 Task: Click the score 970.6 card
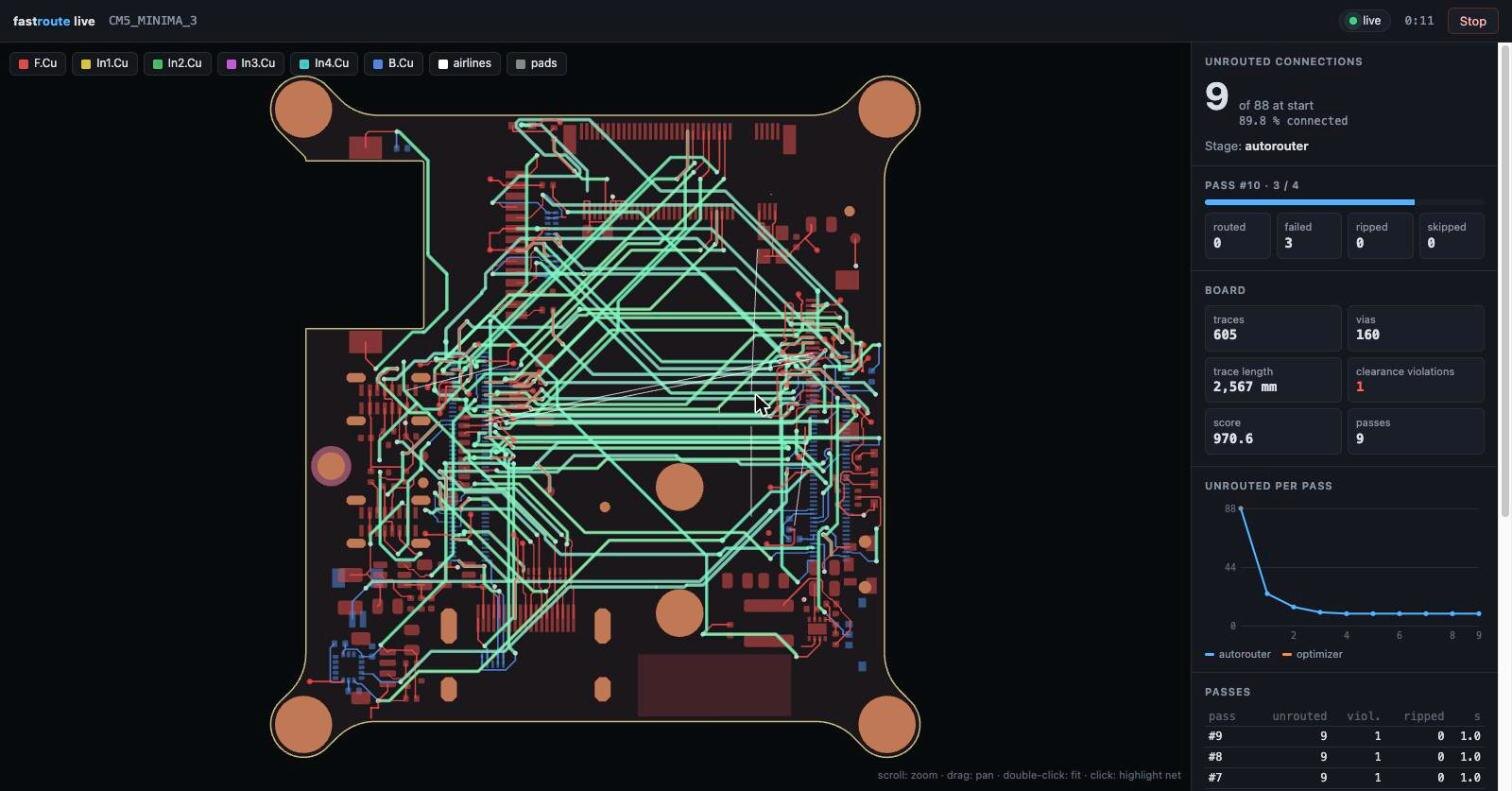1273,431
